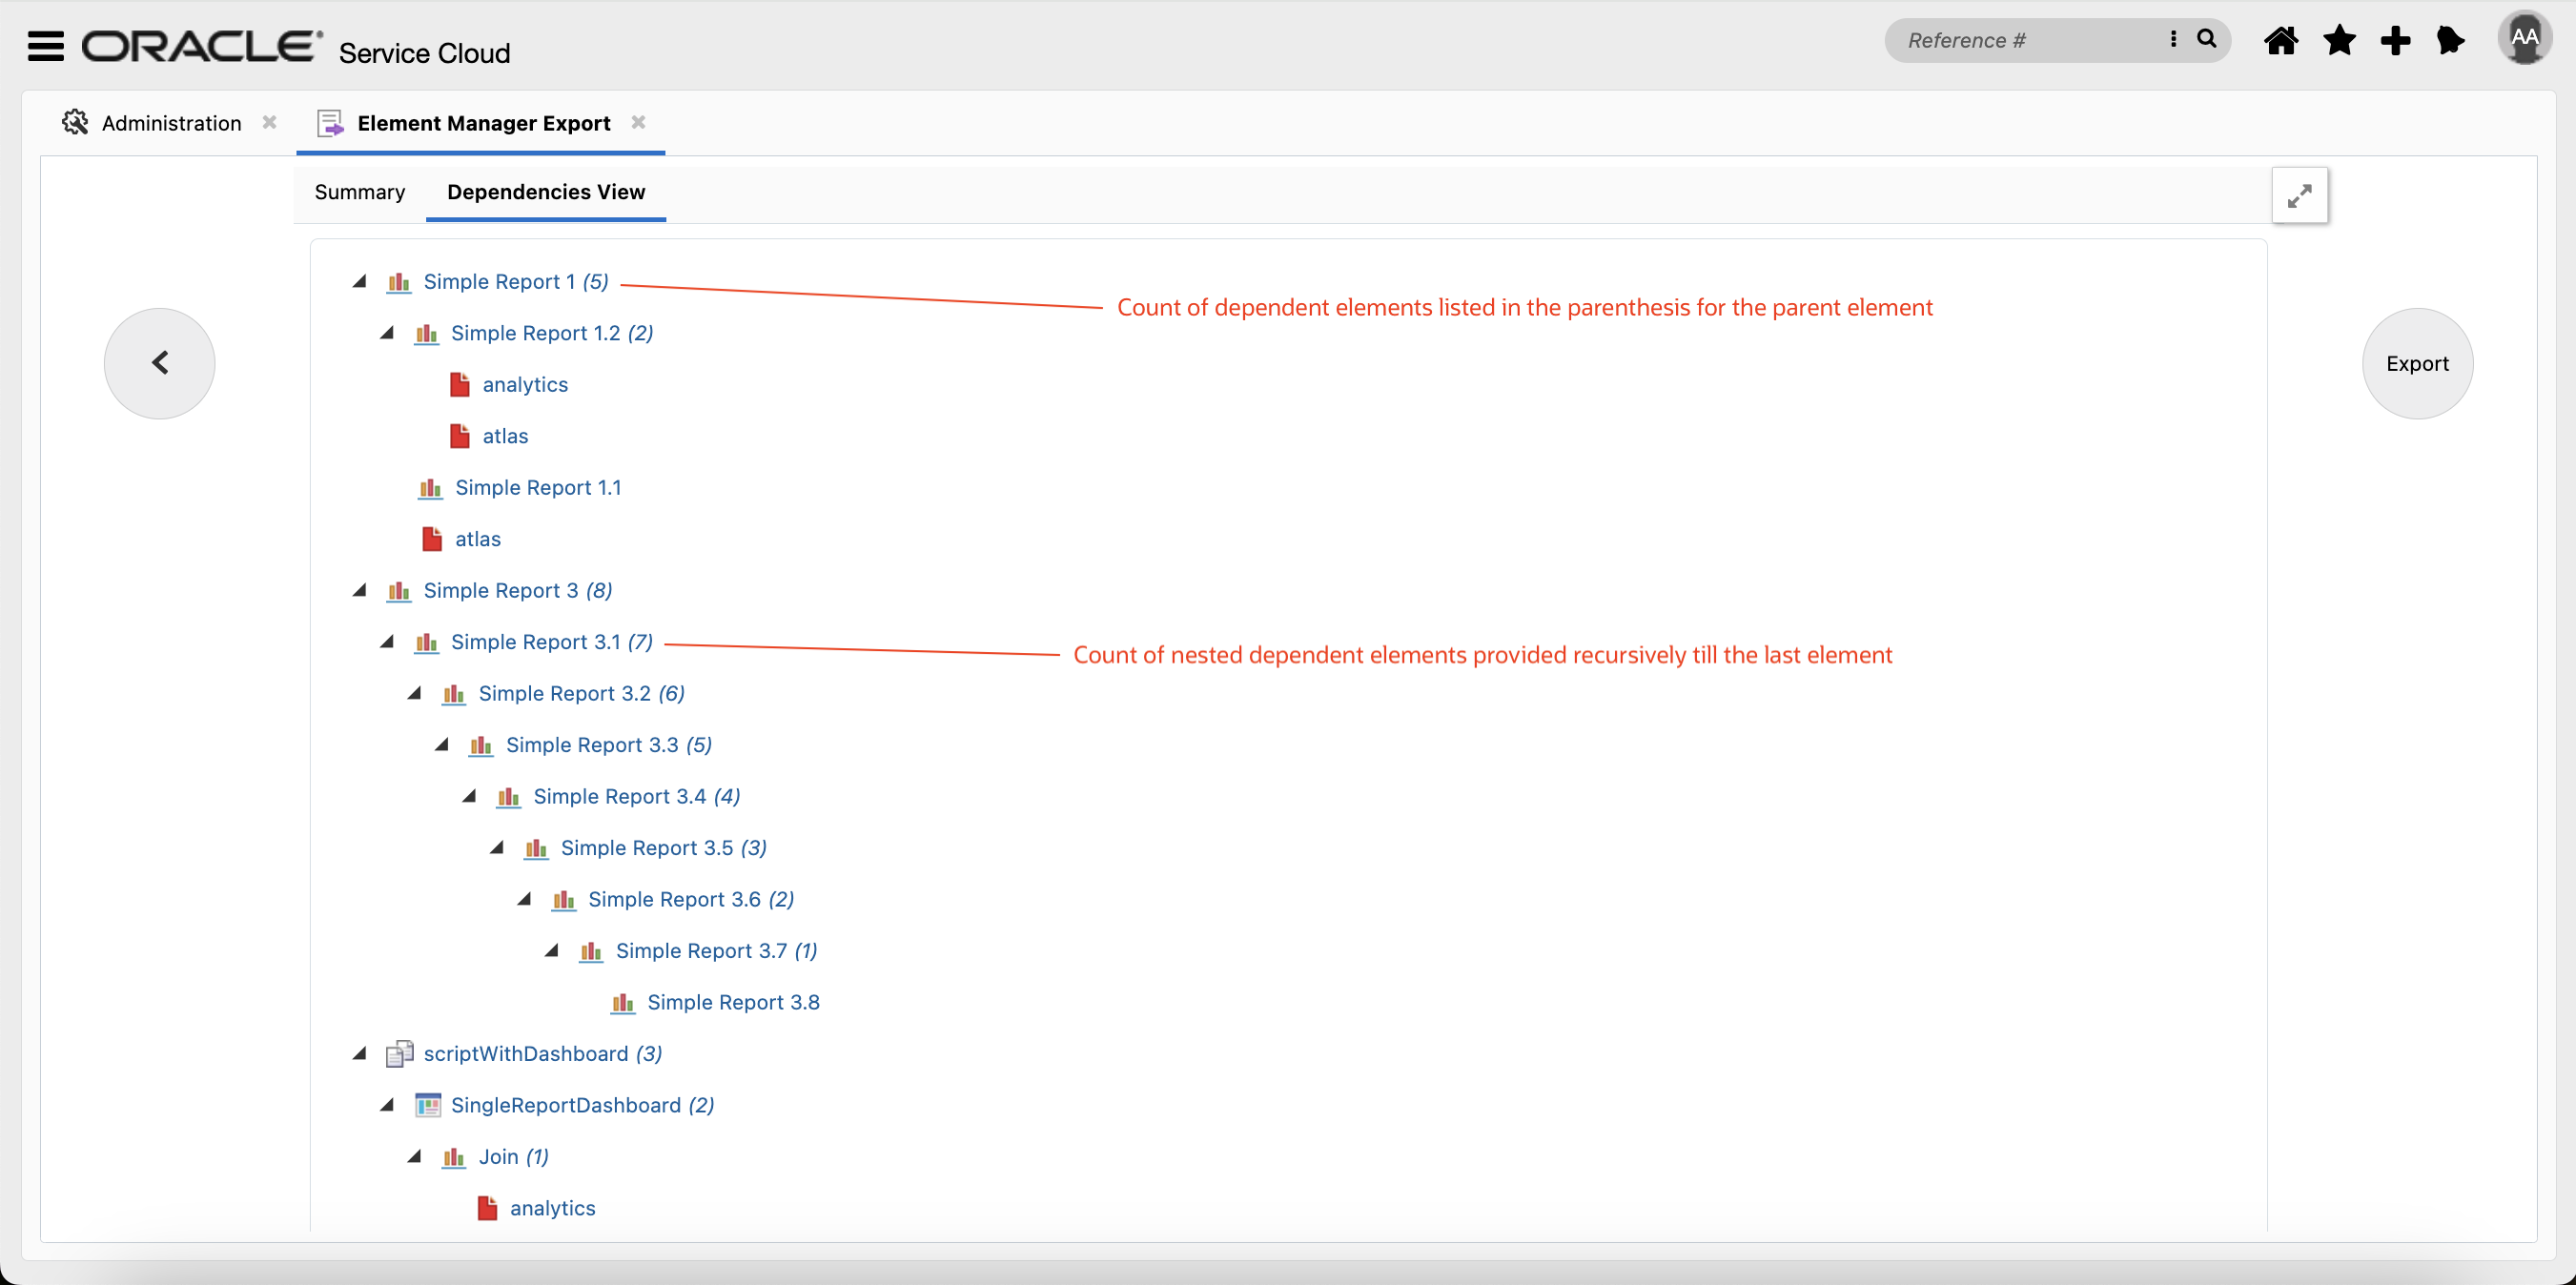Viewport: 2576px width, 1285px height.
Task: Select atlas under Simple Report 1.2
Action: (505, 436)
